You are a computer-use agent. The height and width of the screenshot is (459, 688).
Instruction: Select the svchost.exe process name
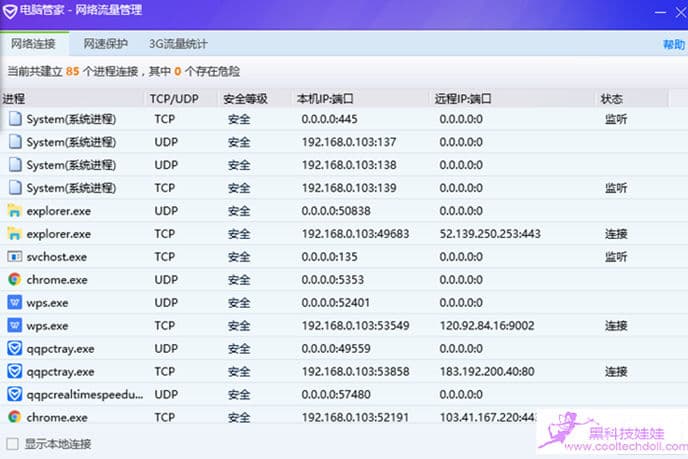[57, 257]
